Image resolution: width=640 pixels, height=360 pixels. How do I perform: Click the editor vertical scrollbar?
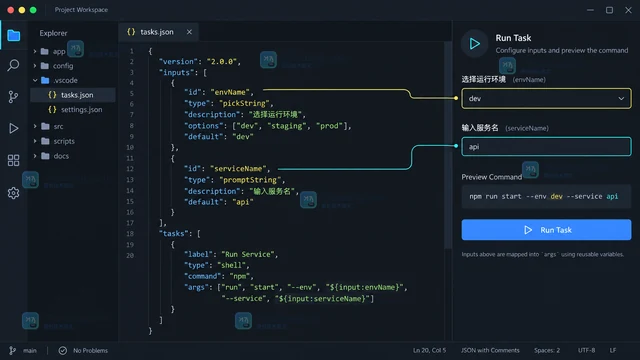[x=448, y=145]
